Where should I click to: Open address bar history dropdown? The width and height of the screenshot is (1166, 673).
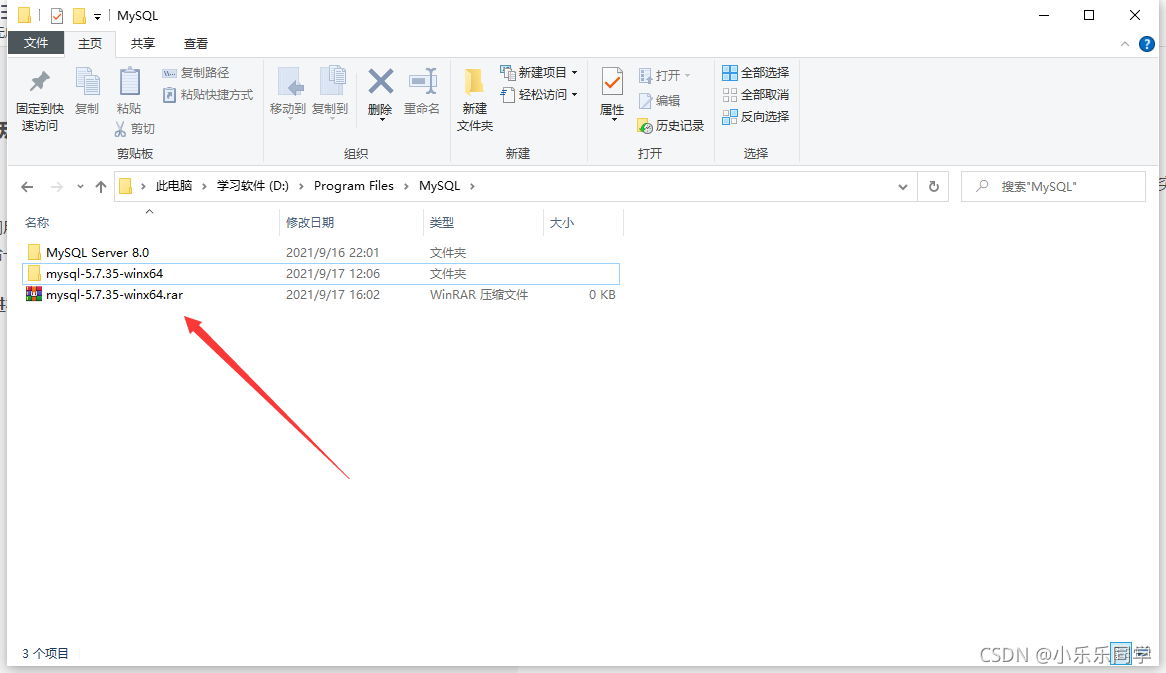coord(903,187)
